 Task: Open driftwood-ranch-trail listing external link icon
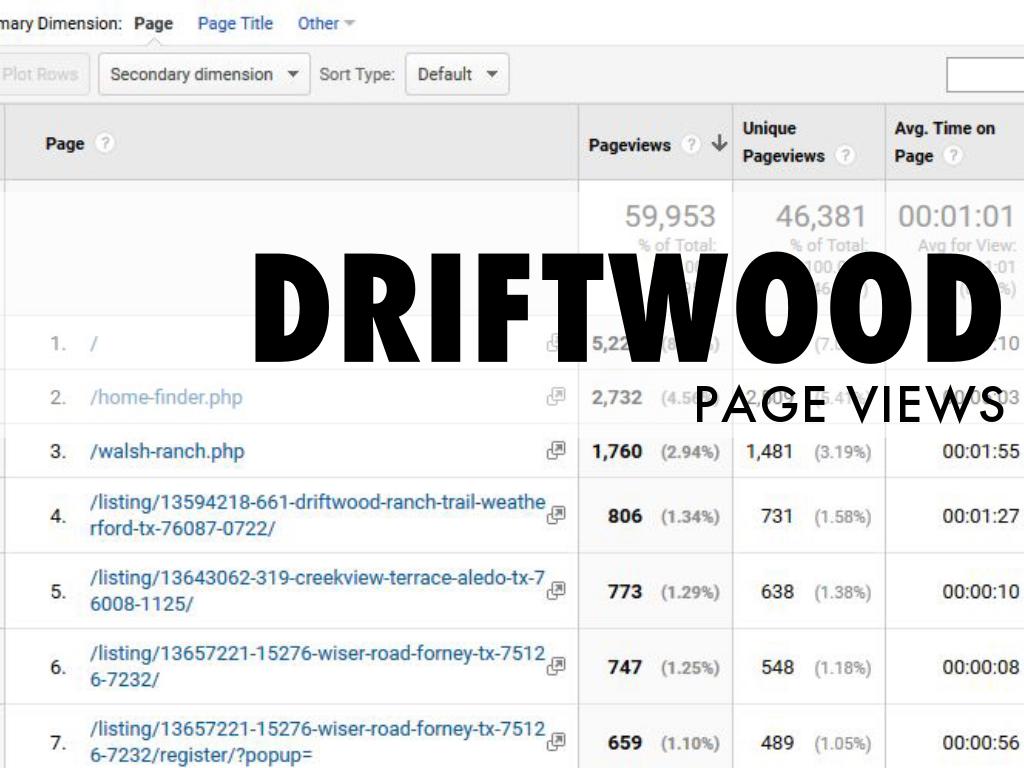(557, 515)
